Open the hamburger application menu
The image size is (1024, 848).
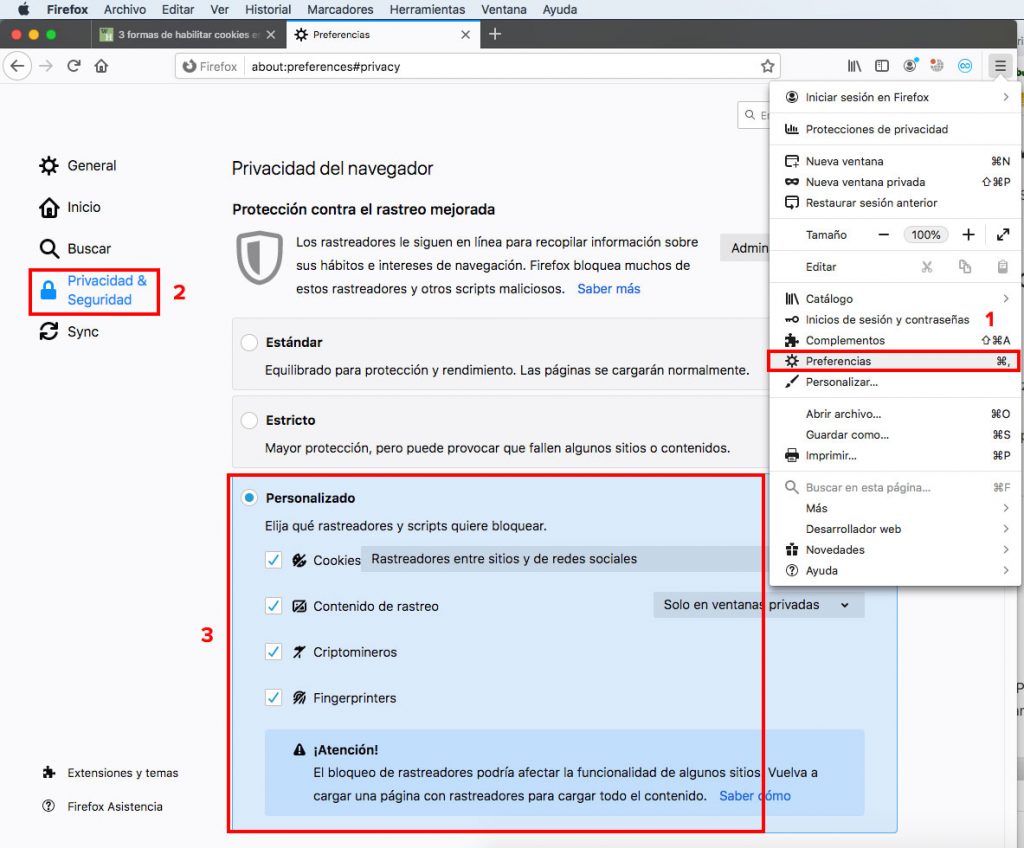(1000, 66)
